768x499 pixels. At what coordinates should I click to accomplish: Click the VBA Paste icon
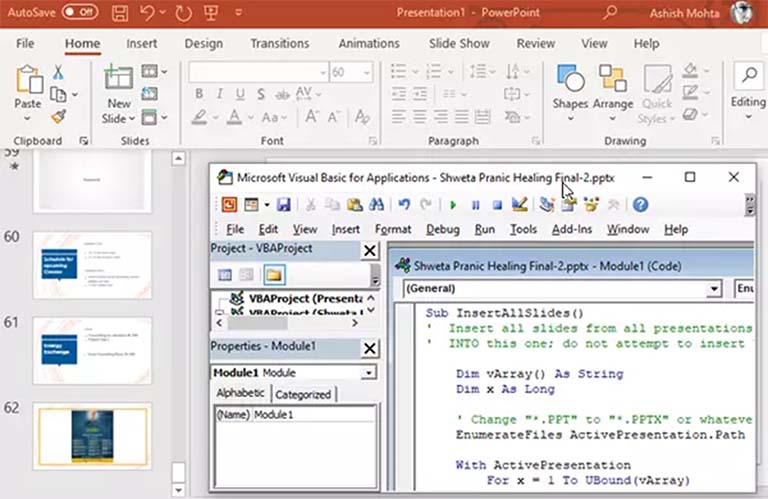coord(354,205)
